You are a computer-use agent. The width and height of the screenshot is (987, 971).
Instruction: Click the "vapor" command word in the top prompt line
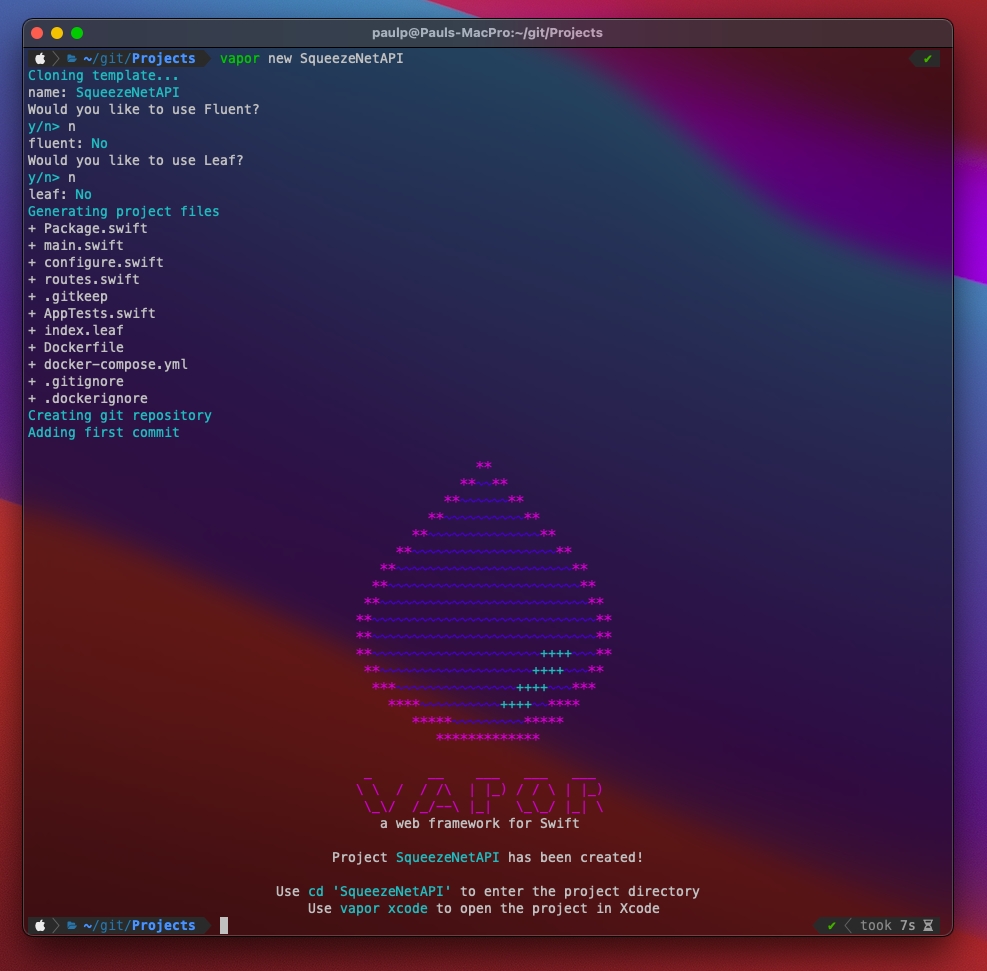tap(240, 59)
